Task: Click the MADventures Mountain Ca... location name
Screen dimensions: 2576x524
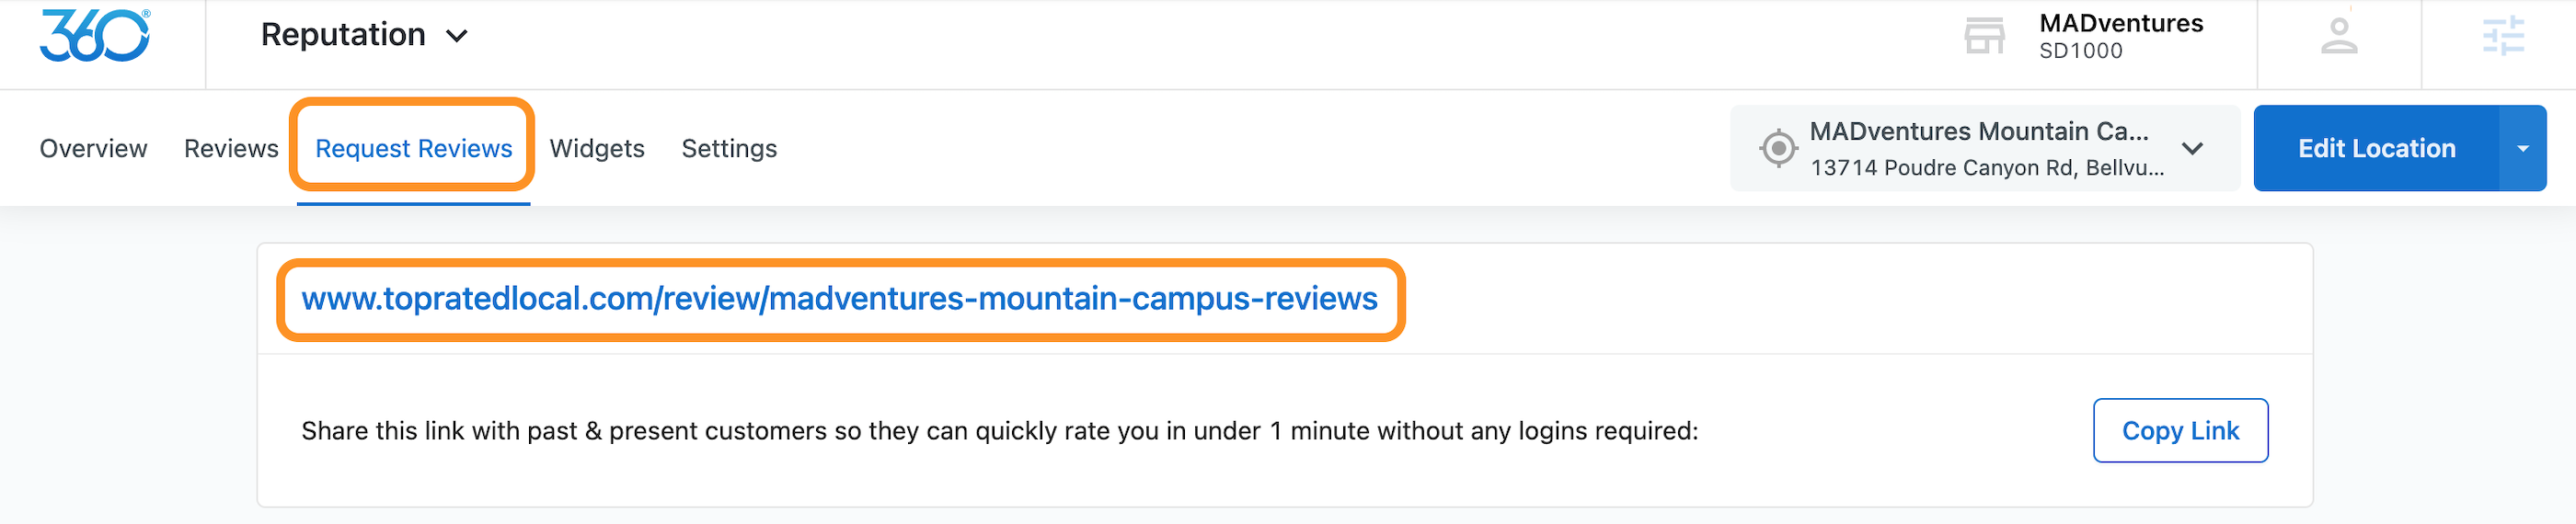Action: pos(1979,131)
